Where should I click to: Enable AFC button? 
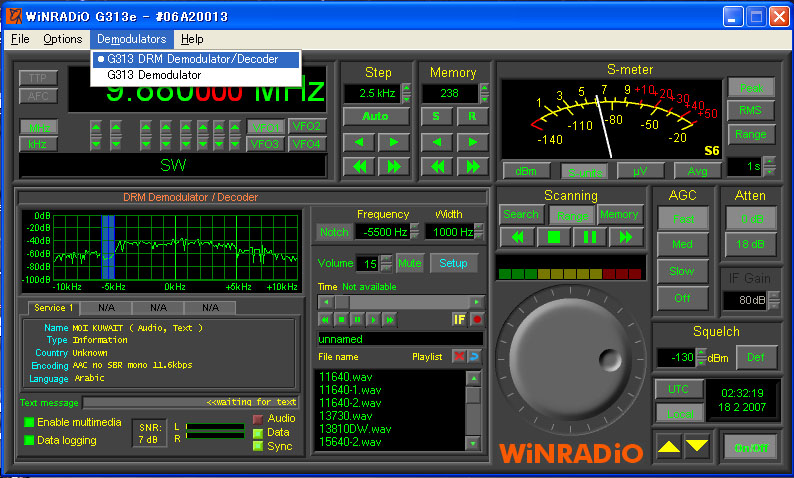pos(38,96)
